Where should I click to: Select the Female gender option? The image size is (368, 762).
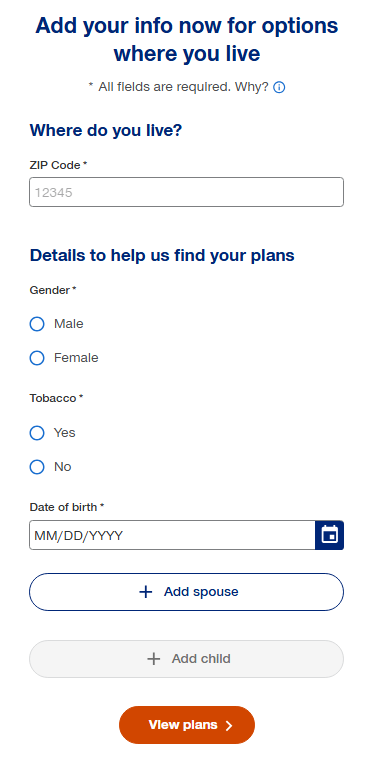pos(37,358)
